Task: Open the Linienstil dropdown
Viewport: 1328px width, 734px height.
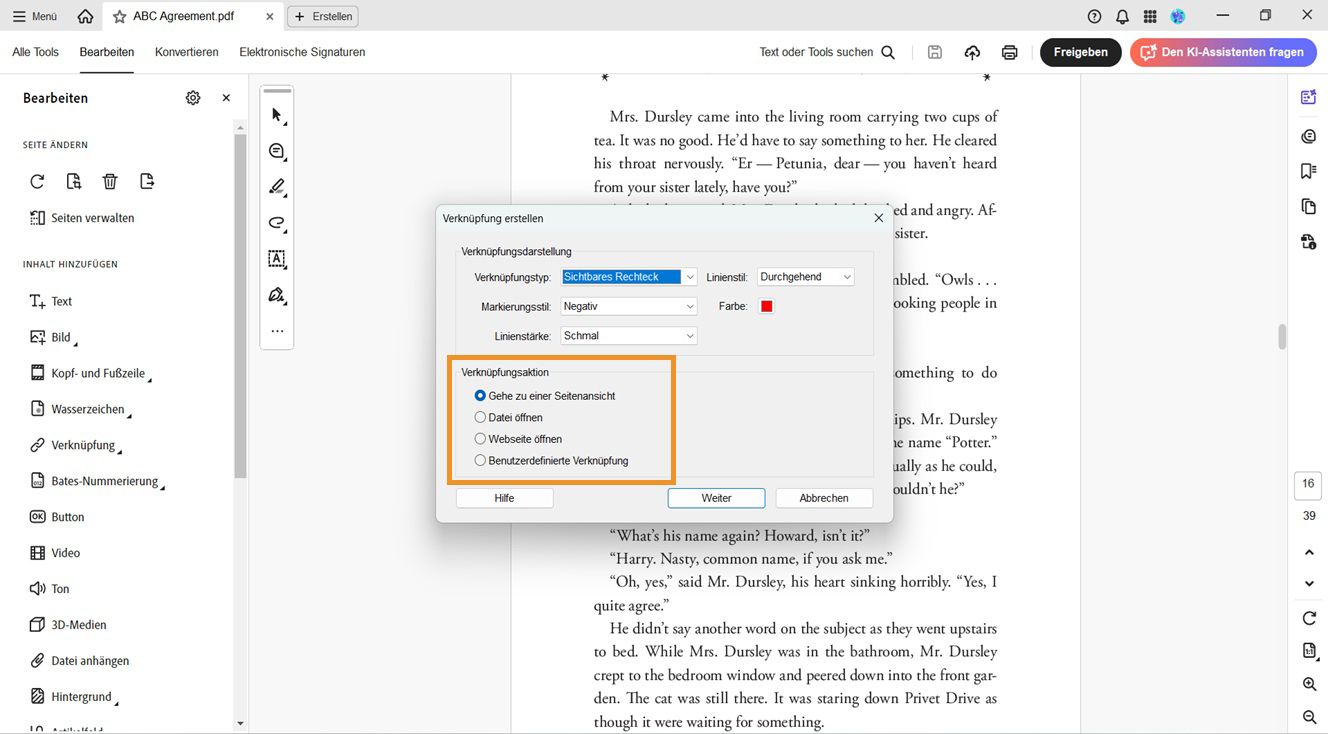Action: [x=806, y=277]
